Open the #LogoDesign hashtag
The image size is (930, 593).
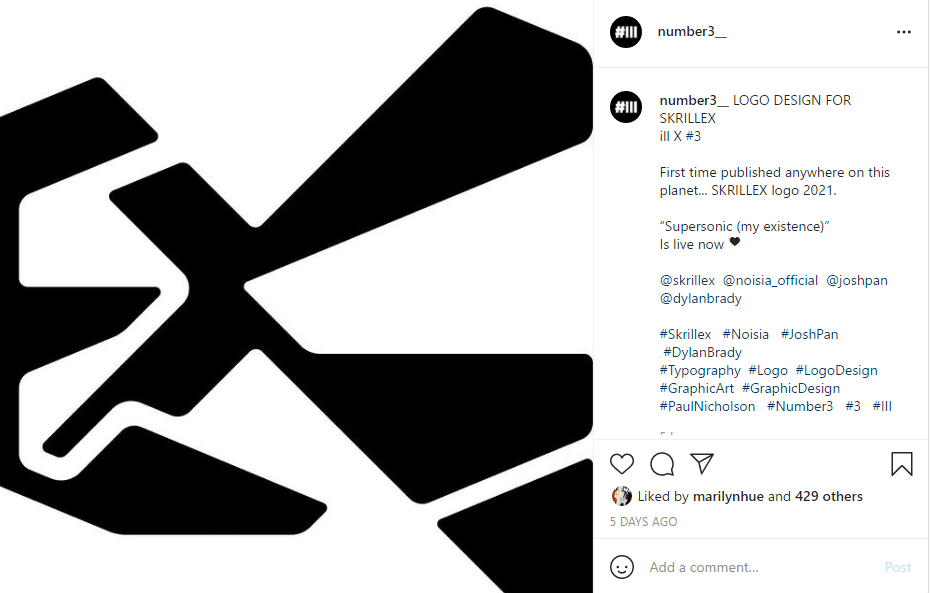click(836, 371)
